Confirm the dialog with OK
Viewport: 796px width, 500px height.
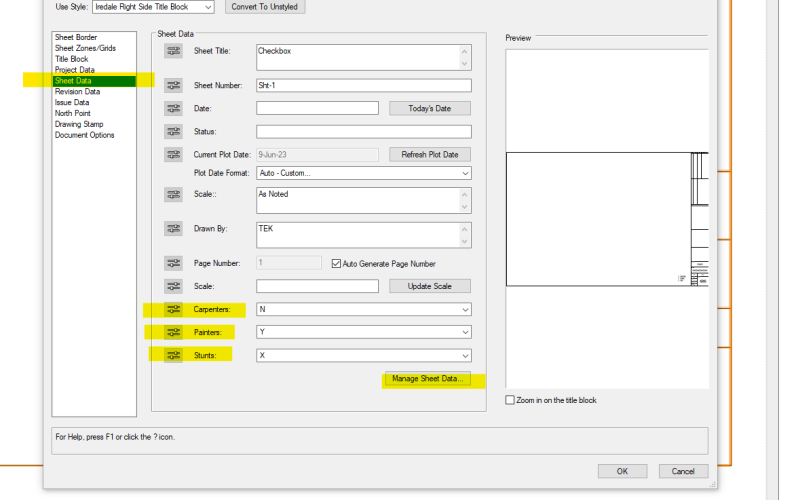pyautogui.click(x=622, y=471)
